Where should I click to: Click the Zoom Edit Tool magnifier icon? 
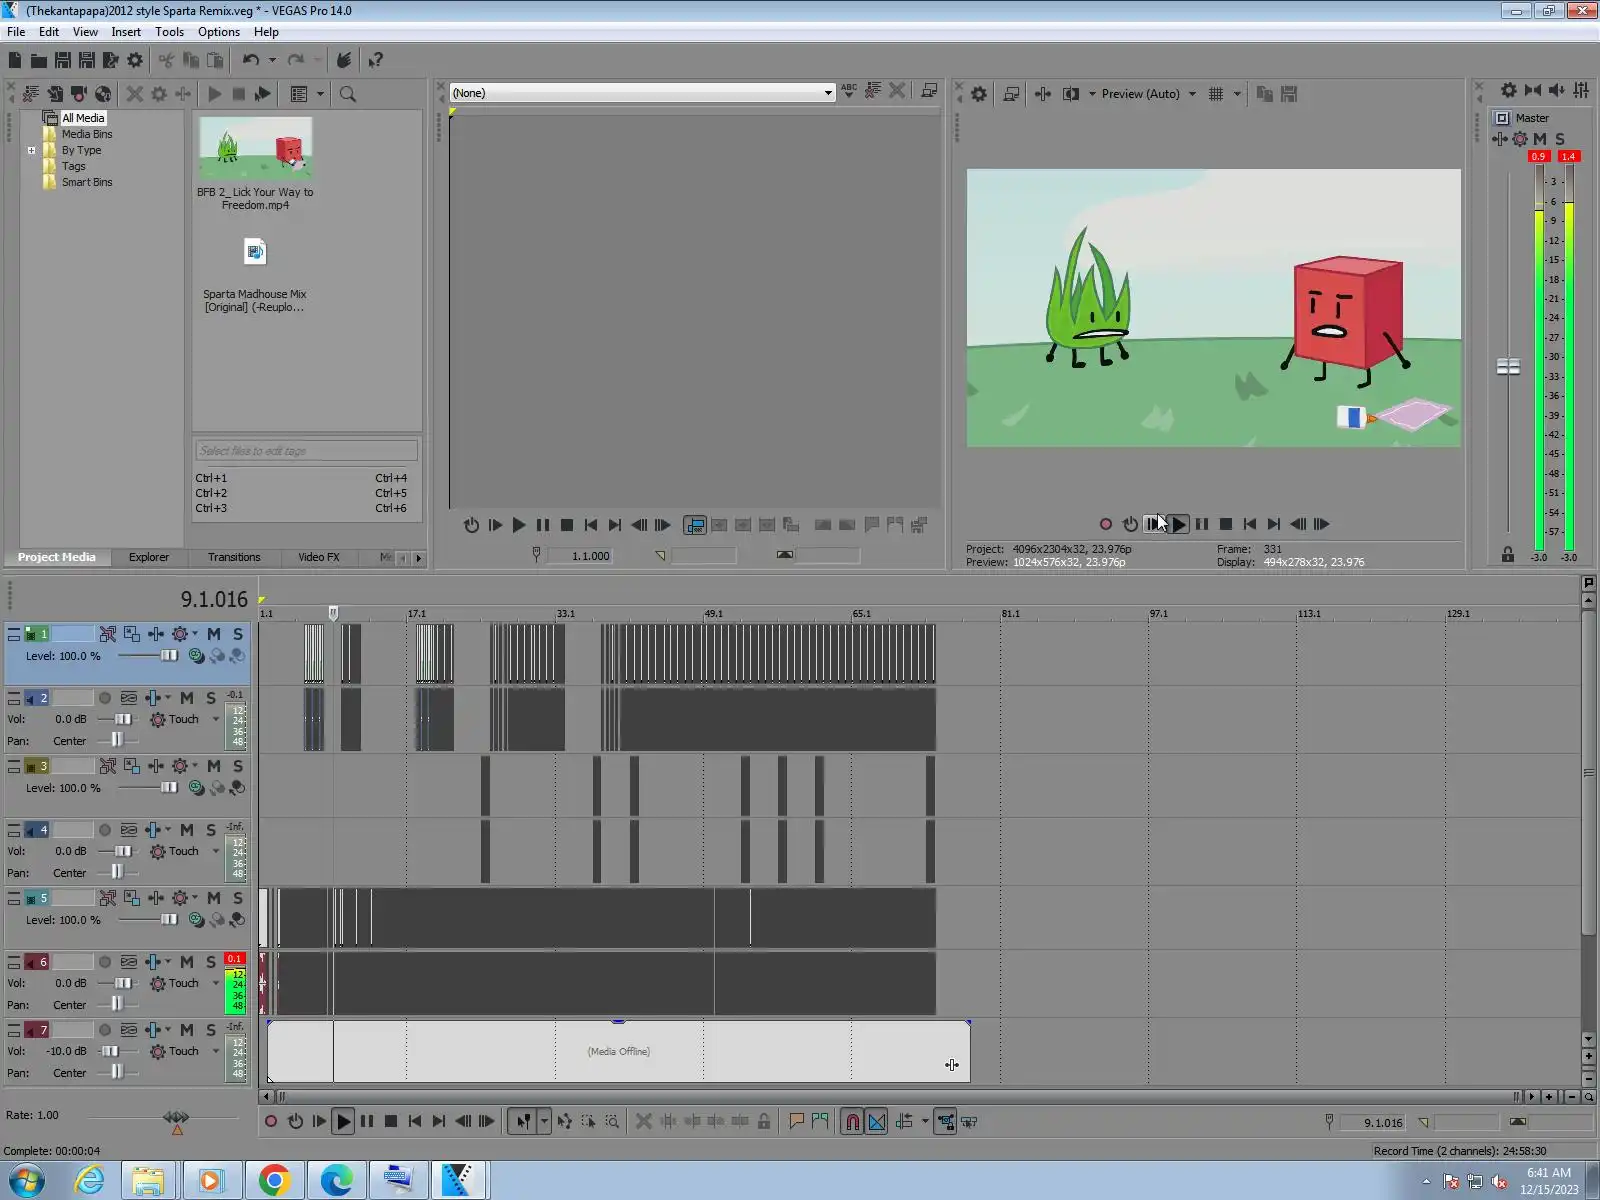[612, 1122]
